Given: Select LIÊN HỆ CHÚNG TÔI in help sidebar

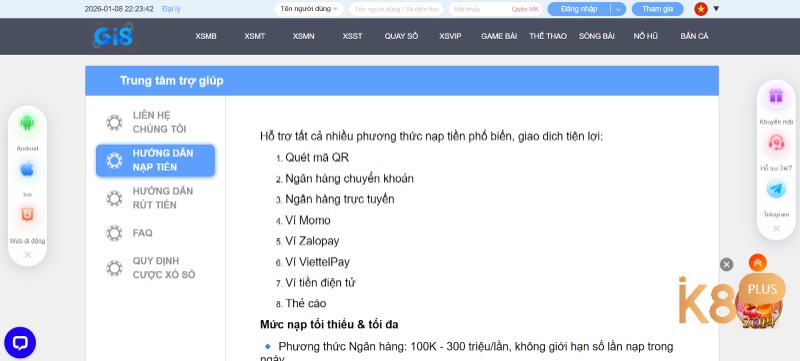Looking at the screenshot, I should click(x=155, y=122).
